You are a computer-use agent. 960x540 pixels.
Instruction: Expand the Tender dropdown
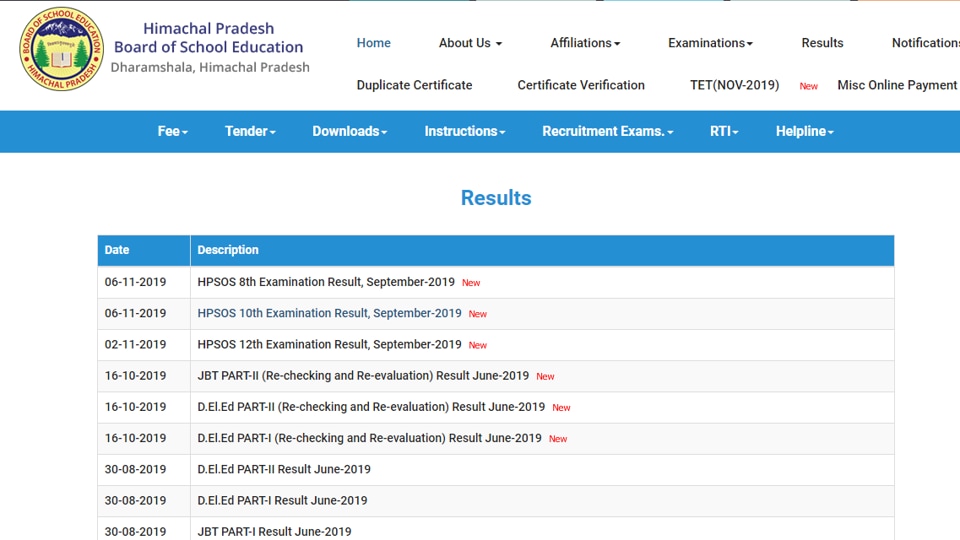click(250, 132)
